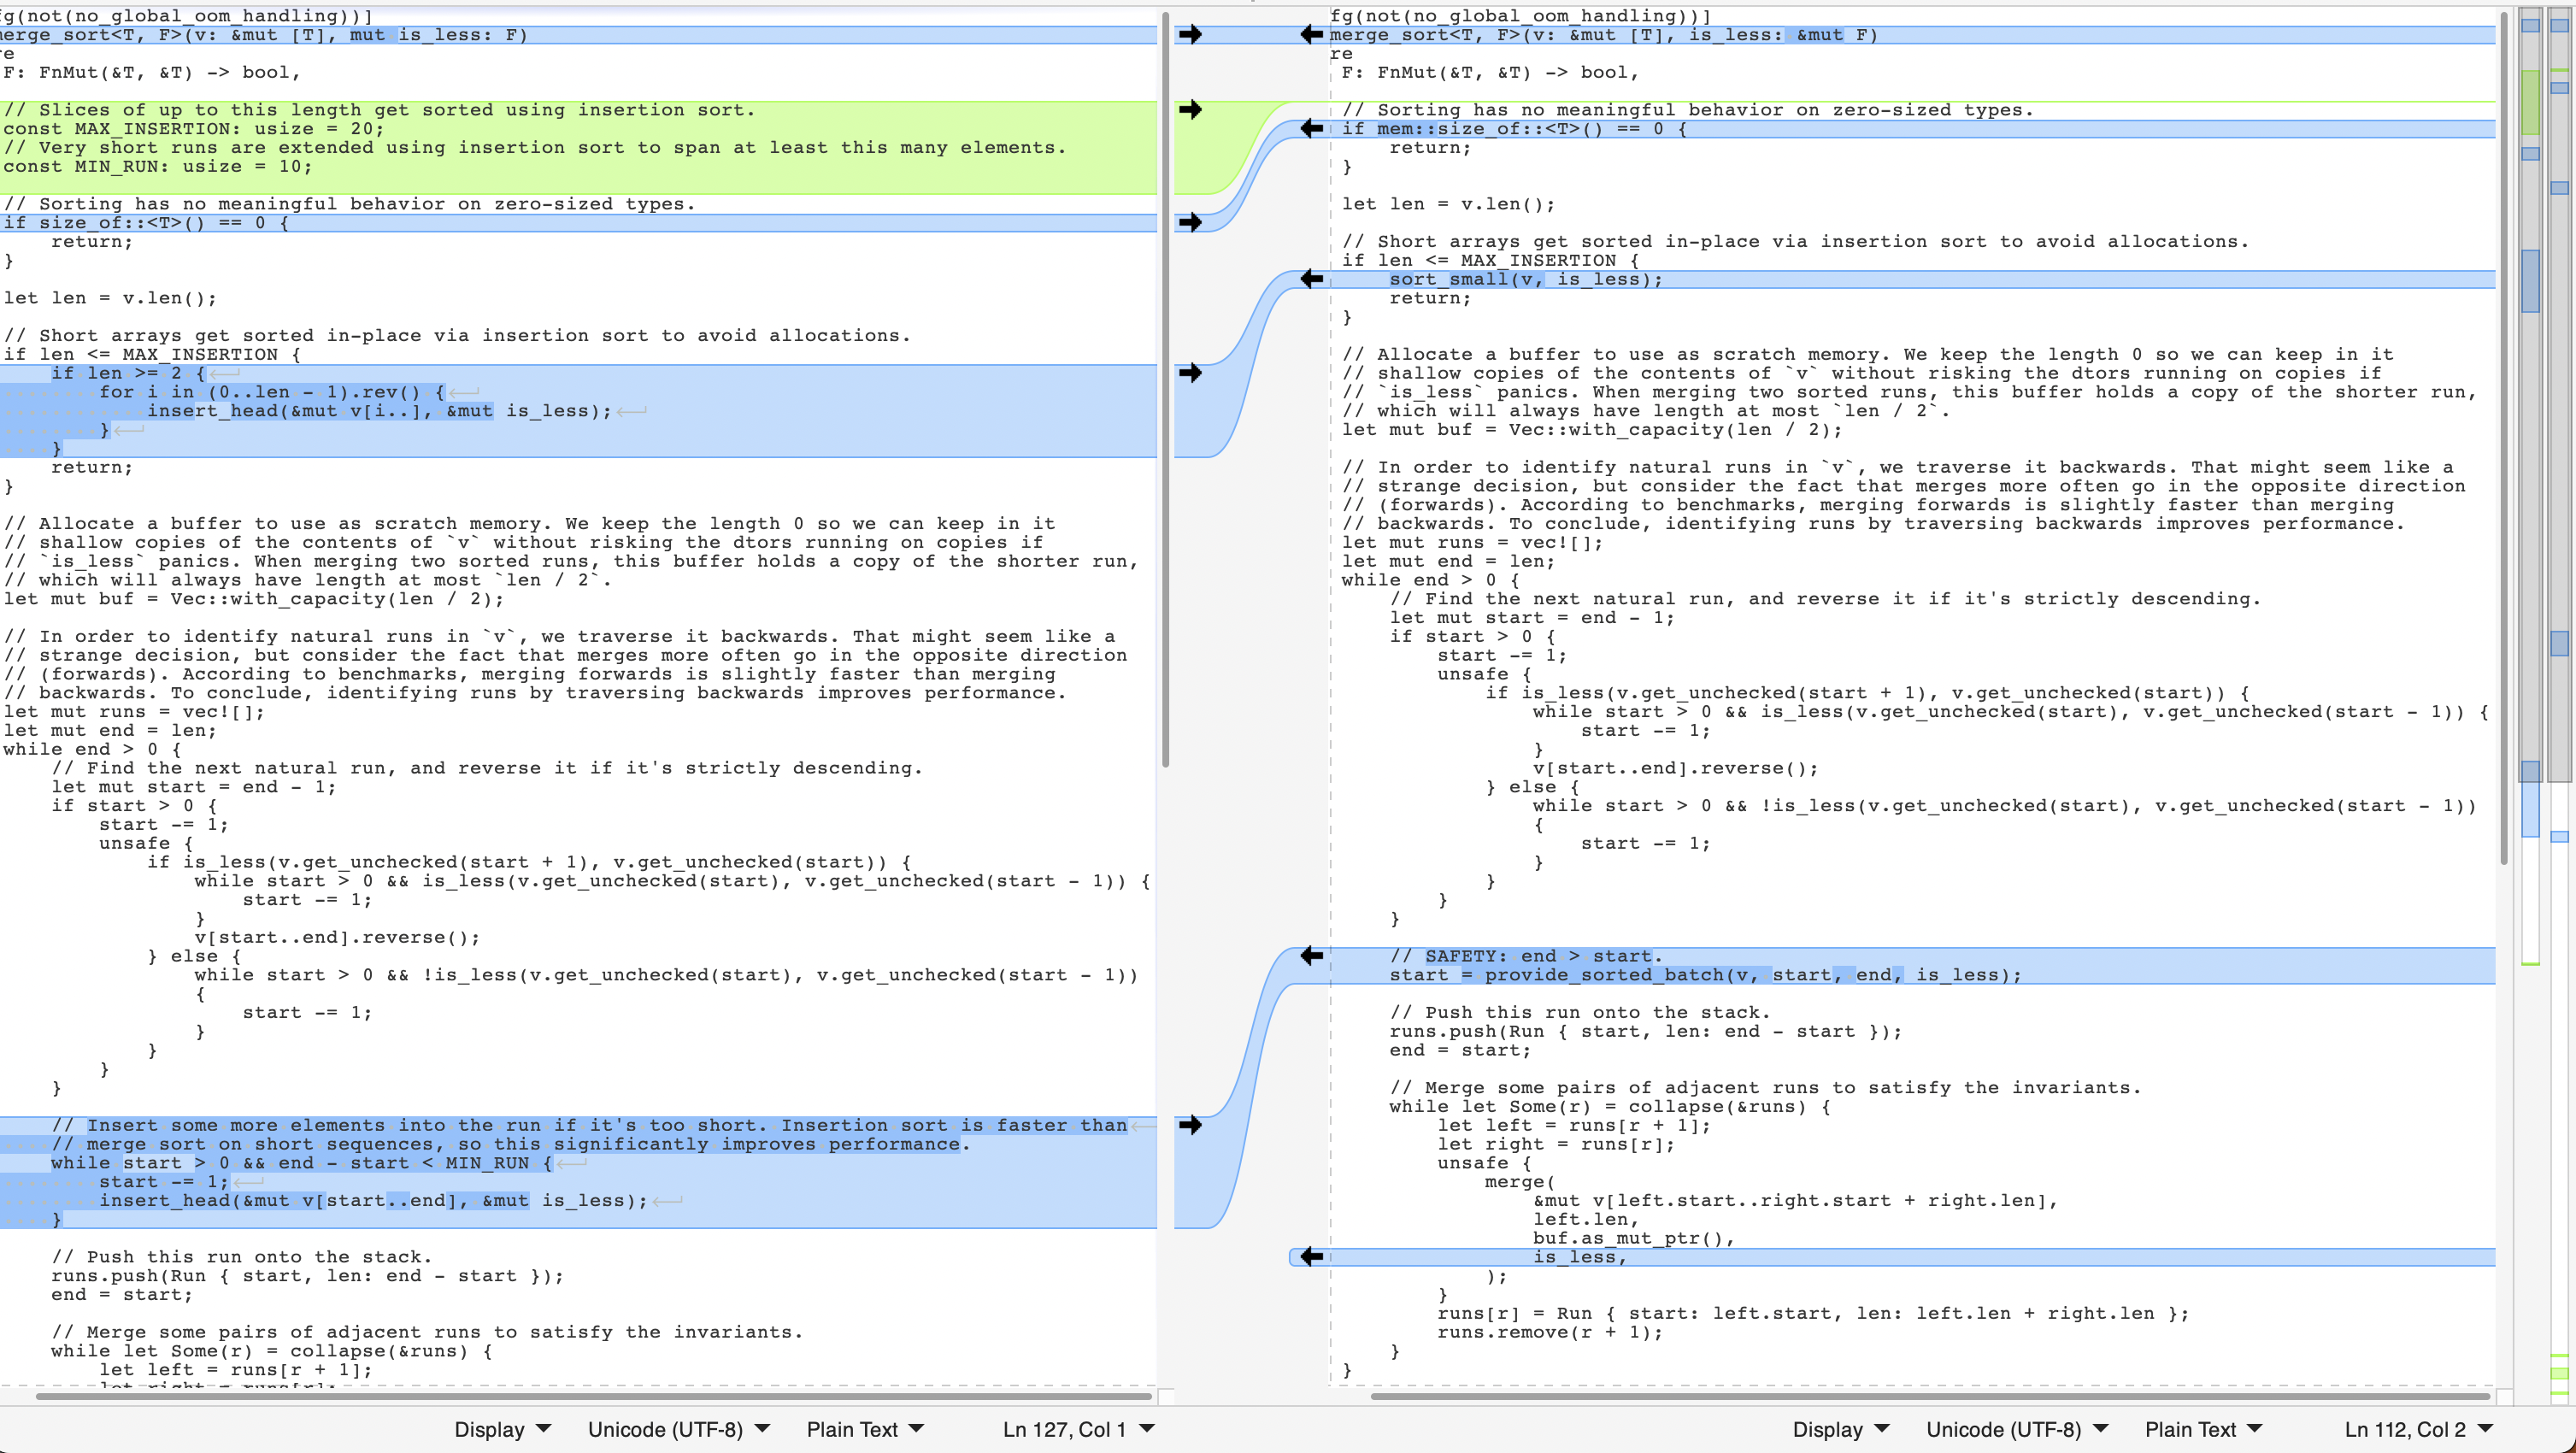Image resolution: width=2576 pixels, height=1453 pixels.
Task: Click right pane horizontal scrollbar
Action: point(1930,1396)
